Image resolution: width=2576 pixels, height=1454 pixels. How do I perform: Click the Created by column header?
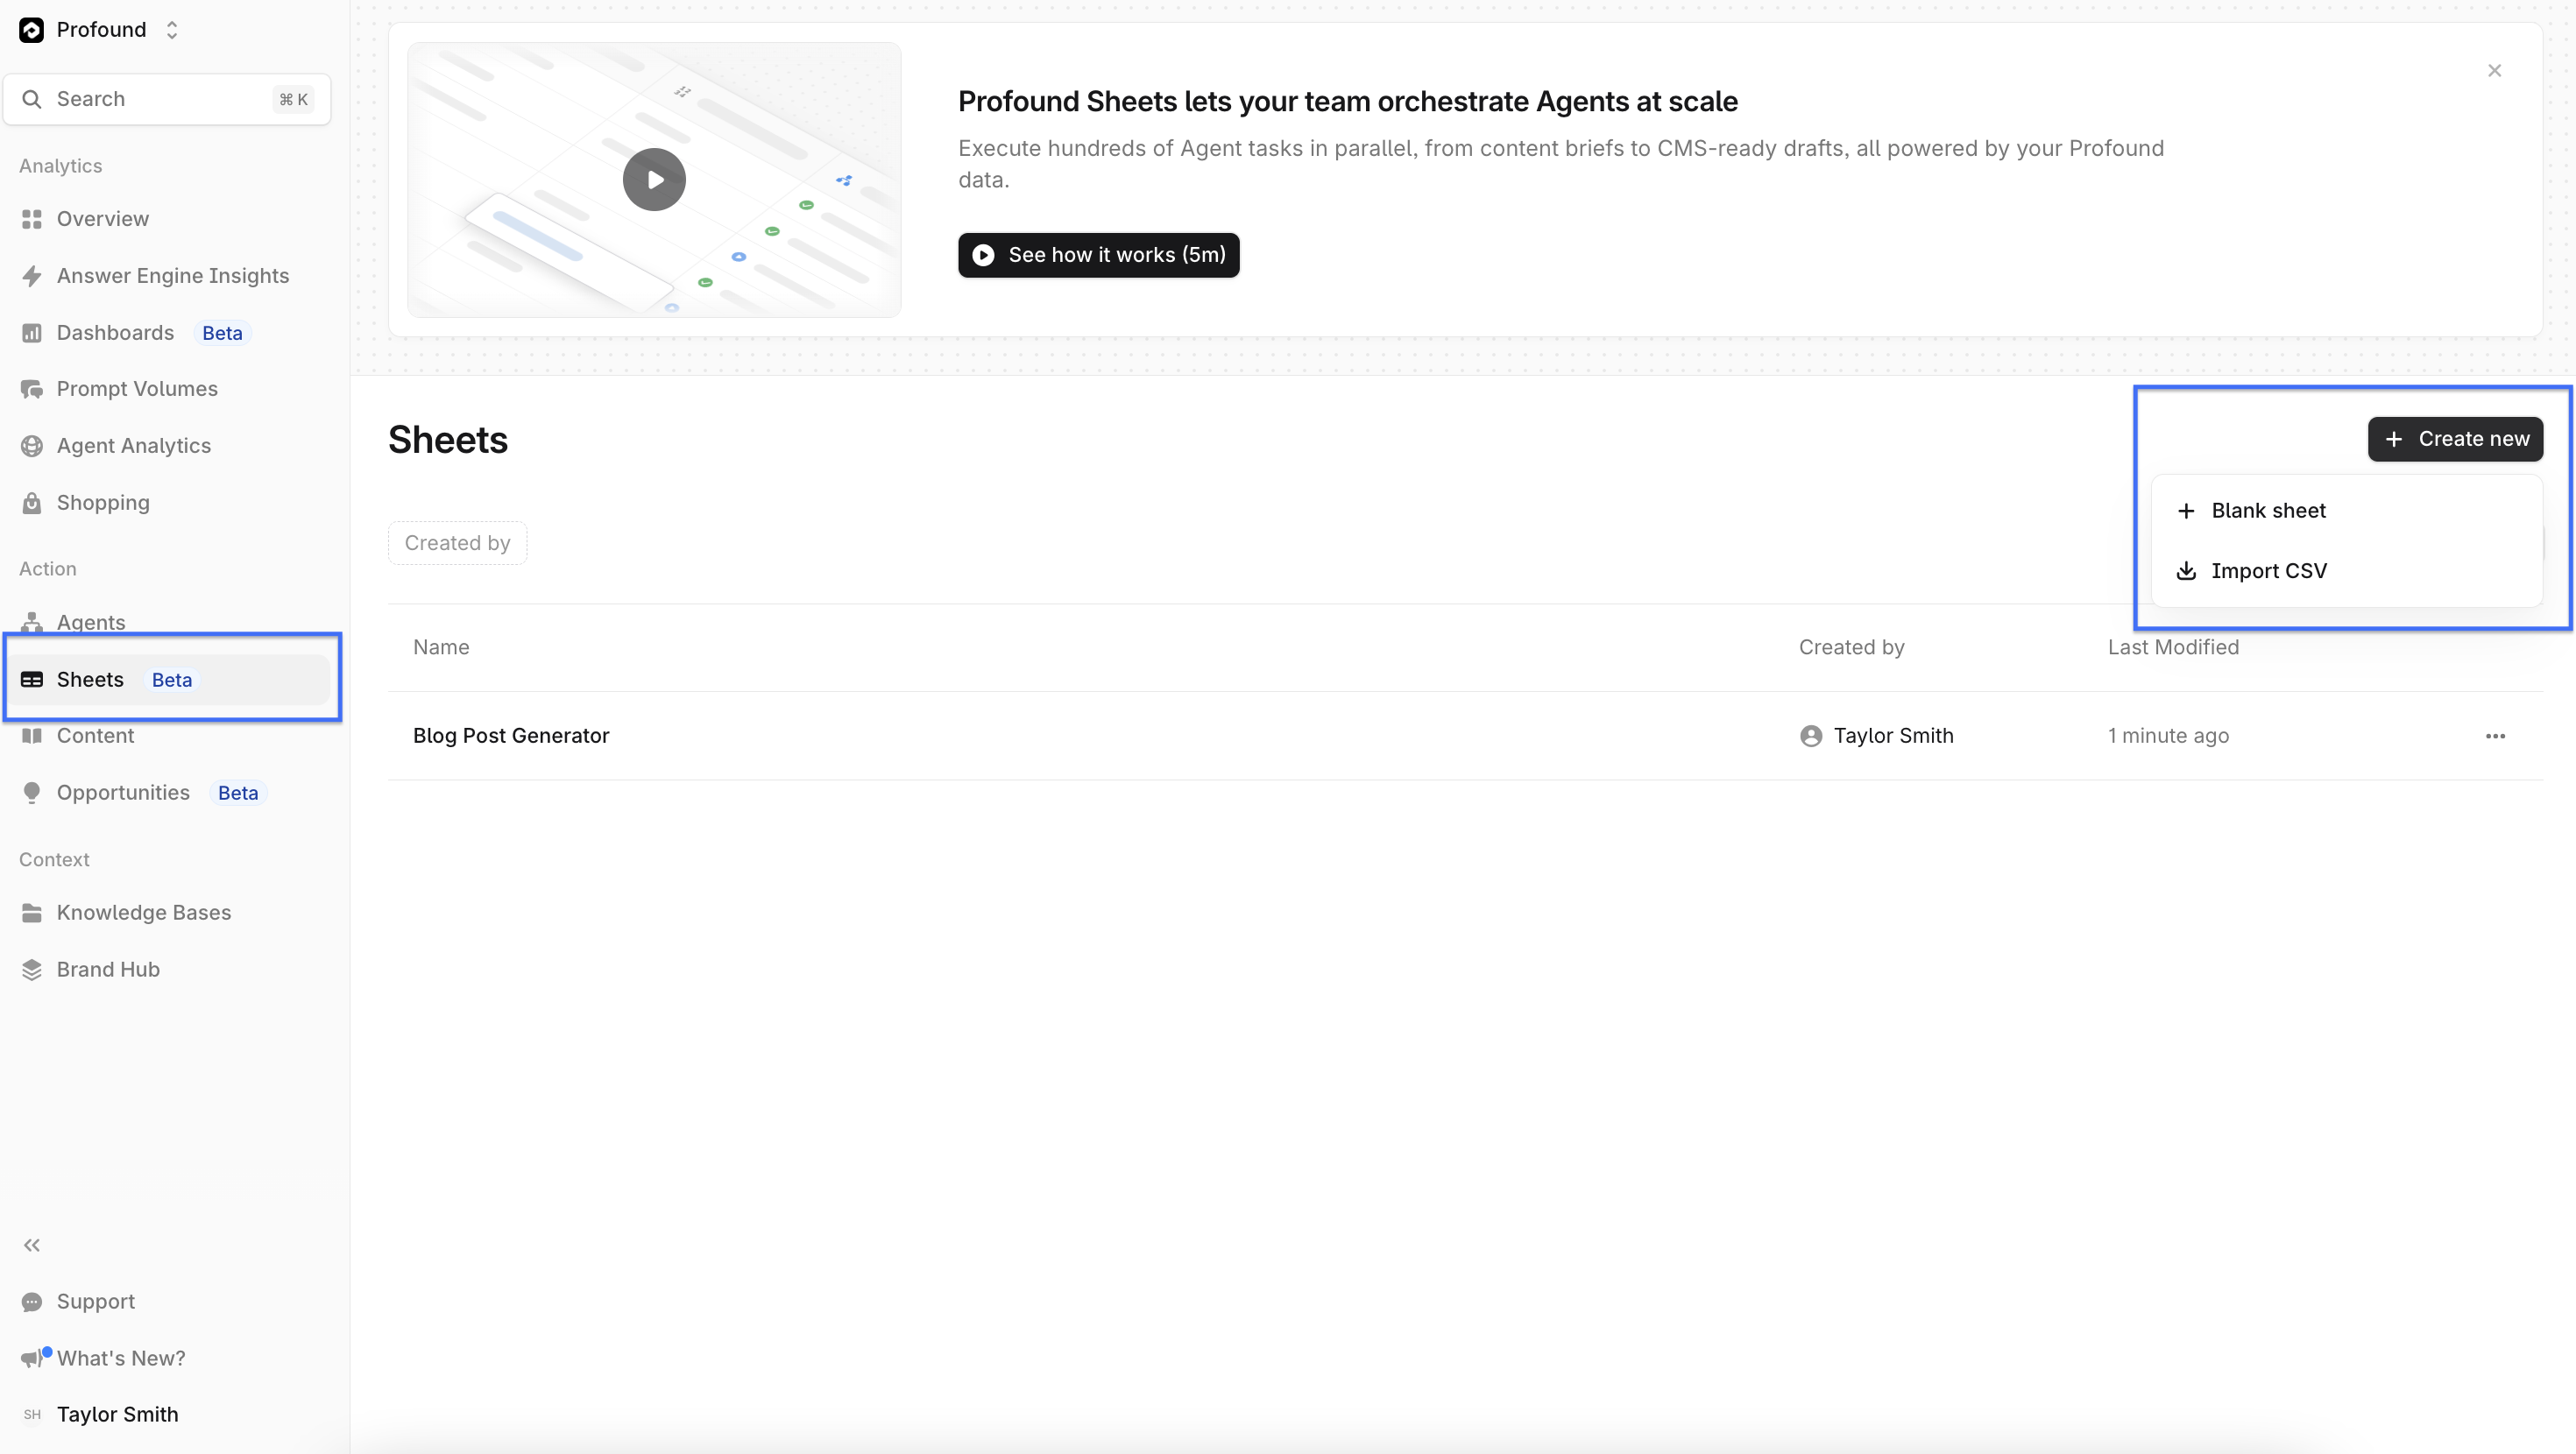tap(1851, 647)
